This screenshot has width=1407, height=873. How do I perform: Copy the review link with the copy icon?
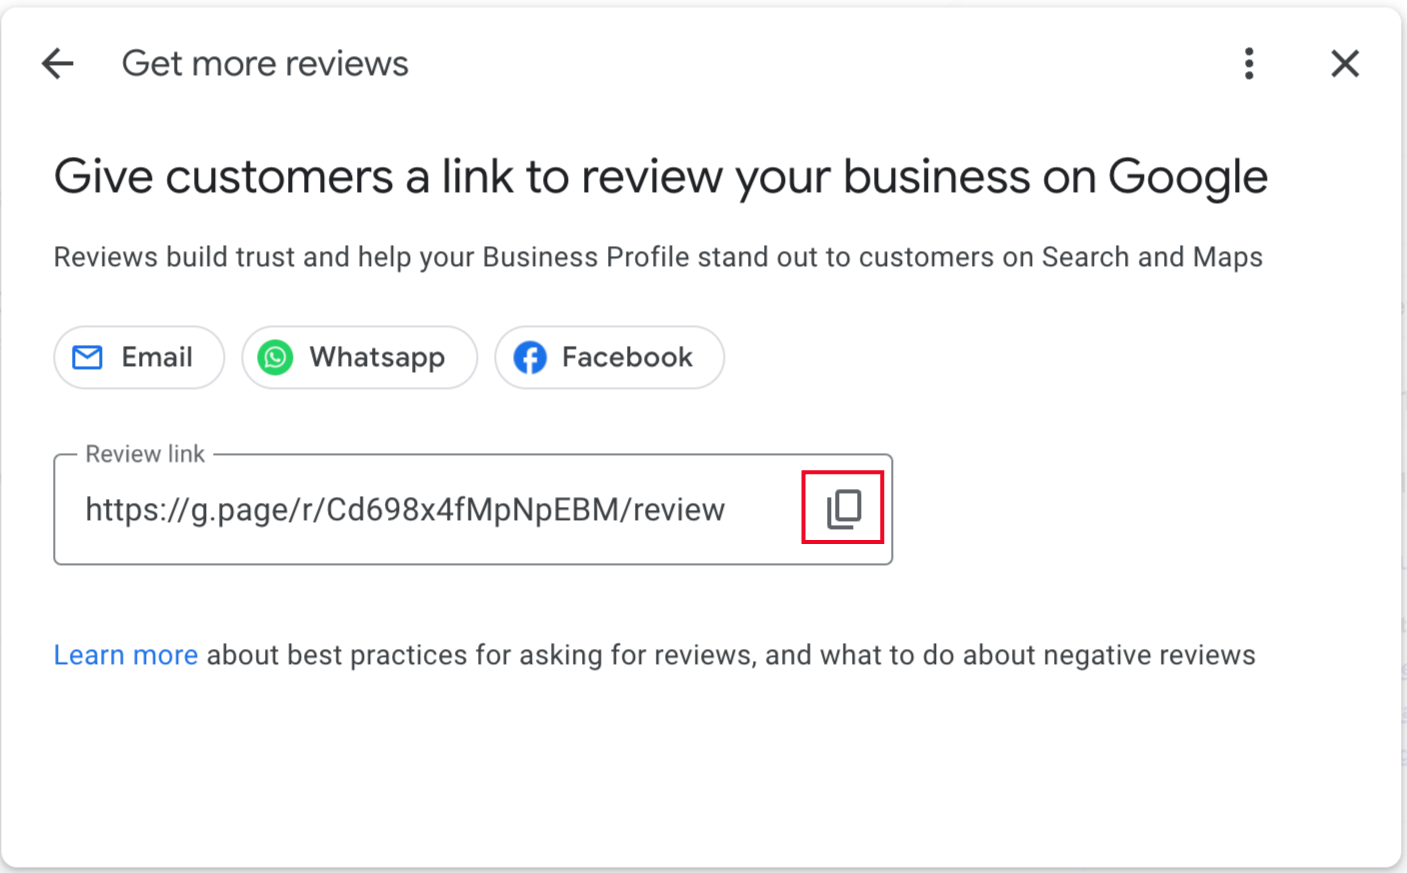tap(843, 508)
